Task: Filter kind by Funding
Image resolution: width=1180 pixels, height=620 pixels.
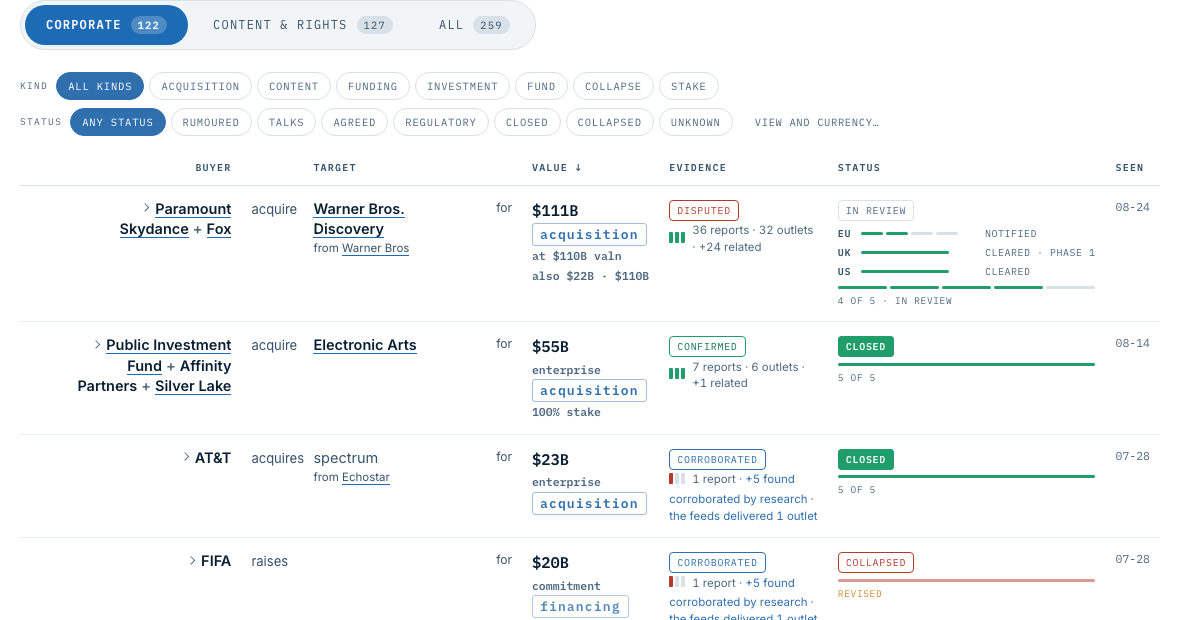Action: tap(373, 86)
